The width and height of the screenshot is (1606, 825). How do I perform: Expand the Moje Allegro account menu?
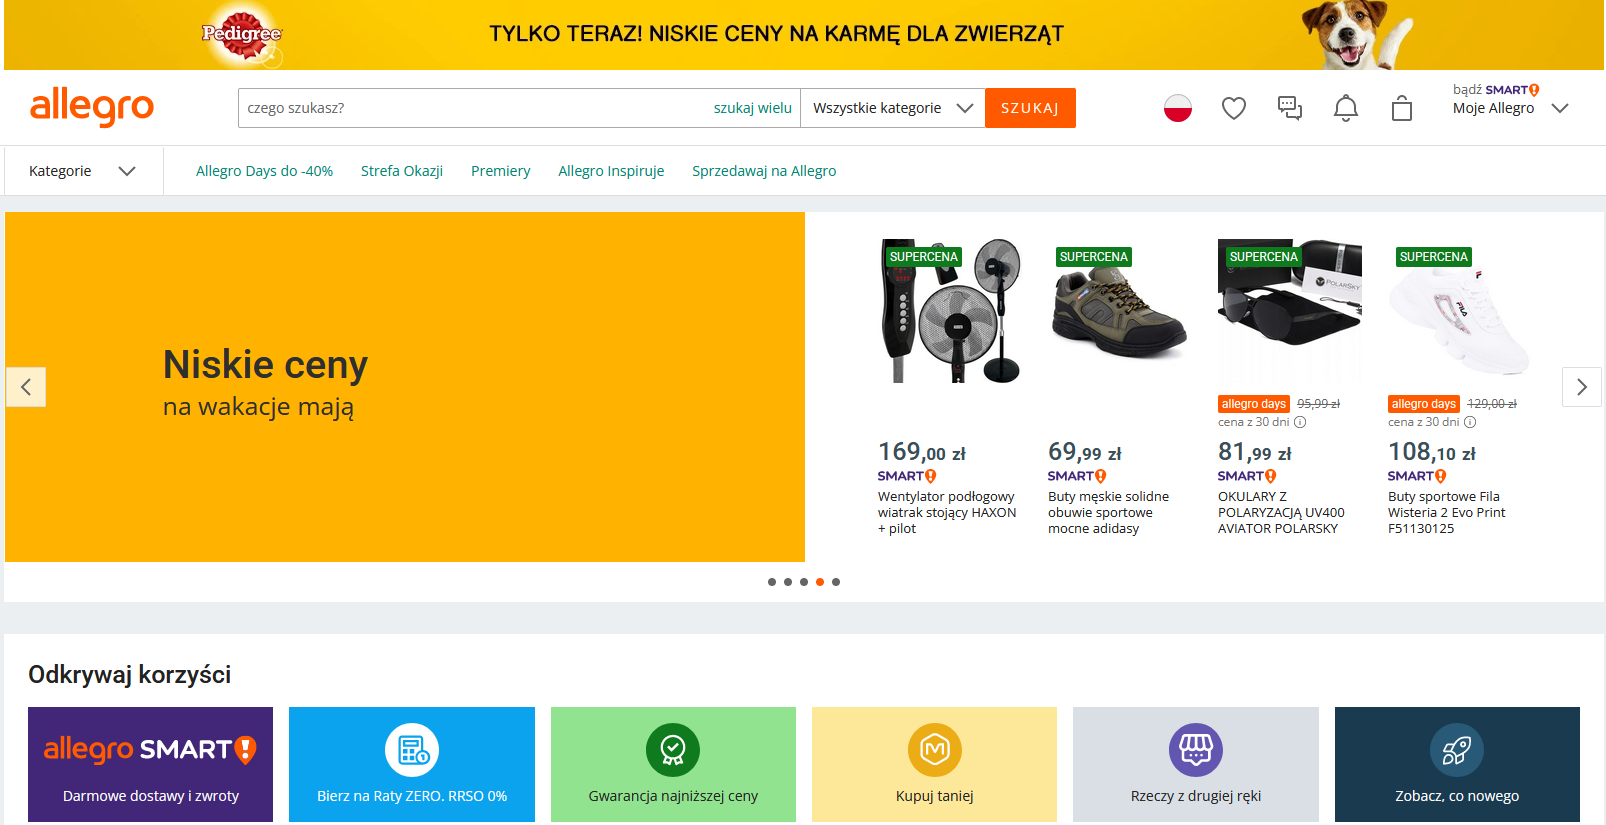pos(1511,108)
